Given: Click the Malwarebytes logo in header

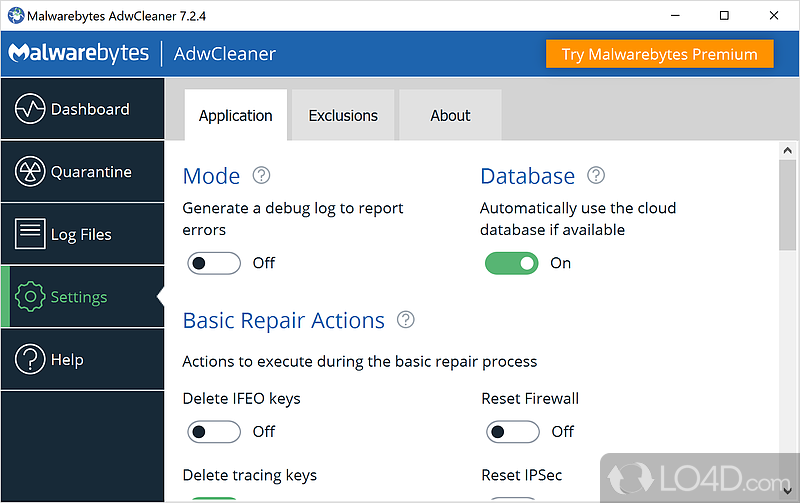Looking at the screenshot, I should (78, 54).
